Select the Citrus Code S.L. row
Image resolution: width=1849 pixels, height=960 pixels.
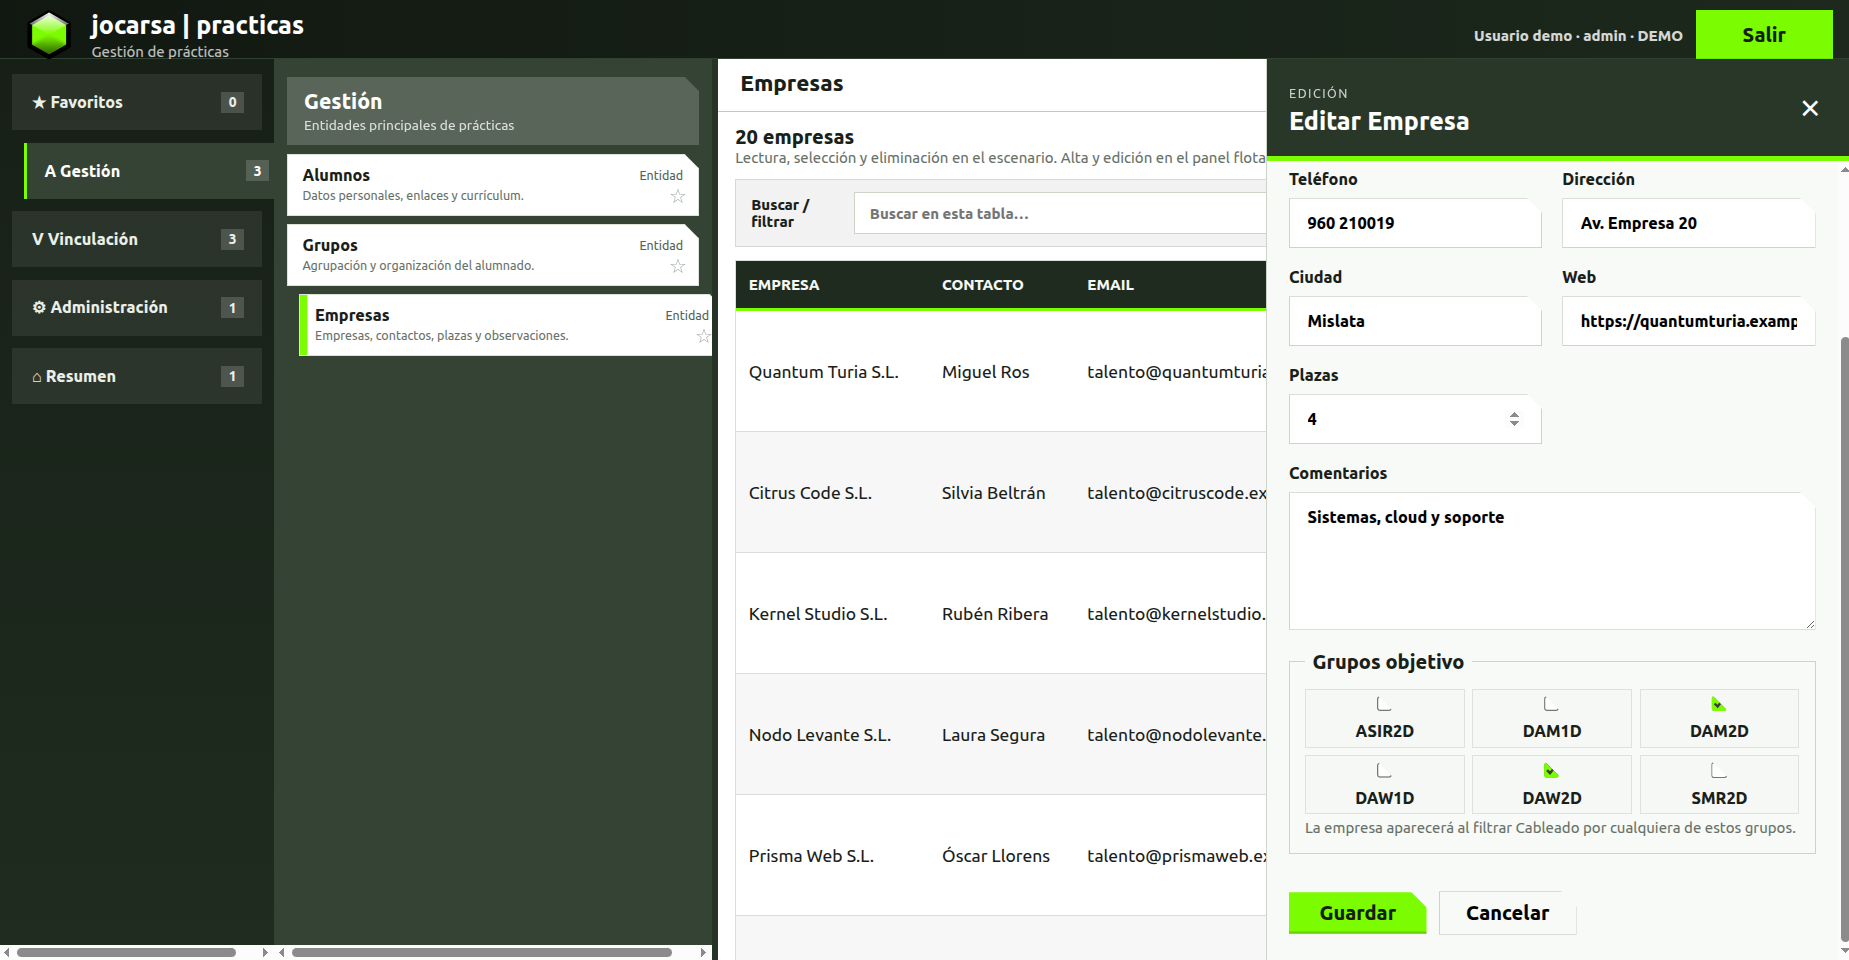(1001, 493)
